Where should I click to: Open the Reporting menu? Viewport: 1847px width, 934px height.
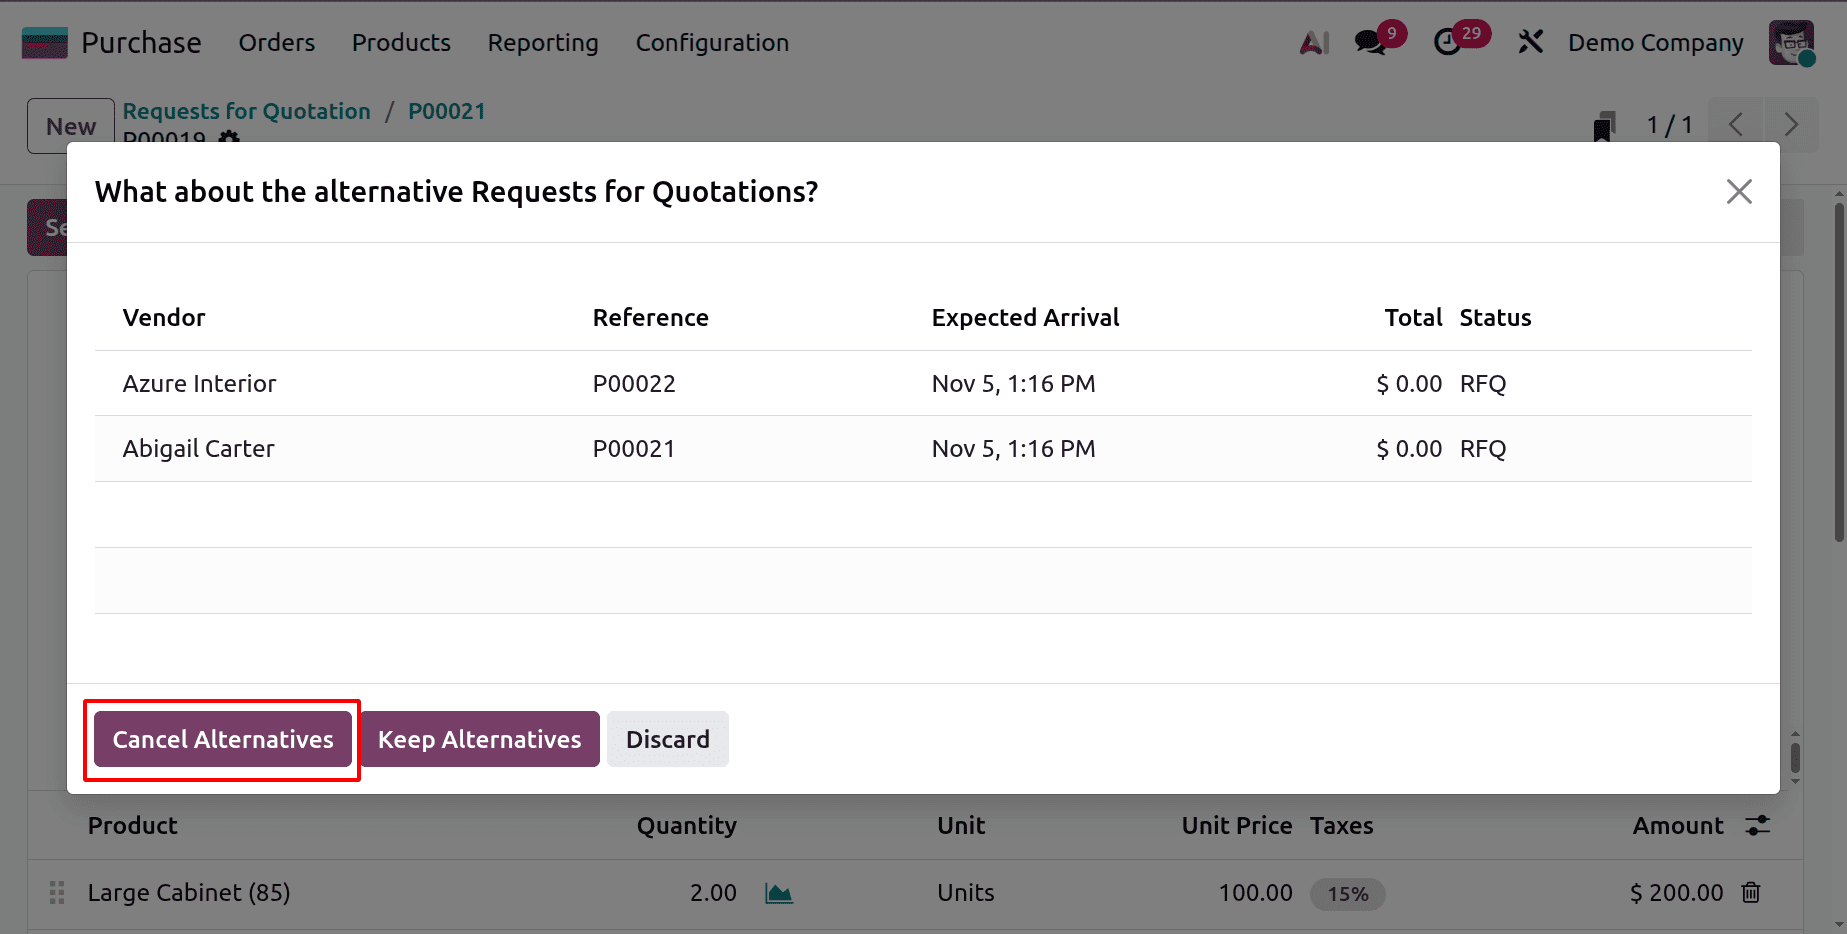click(542, 42)
